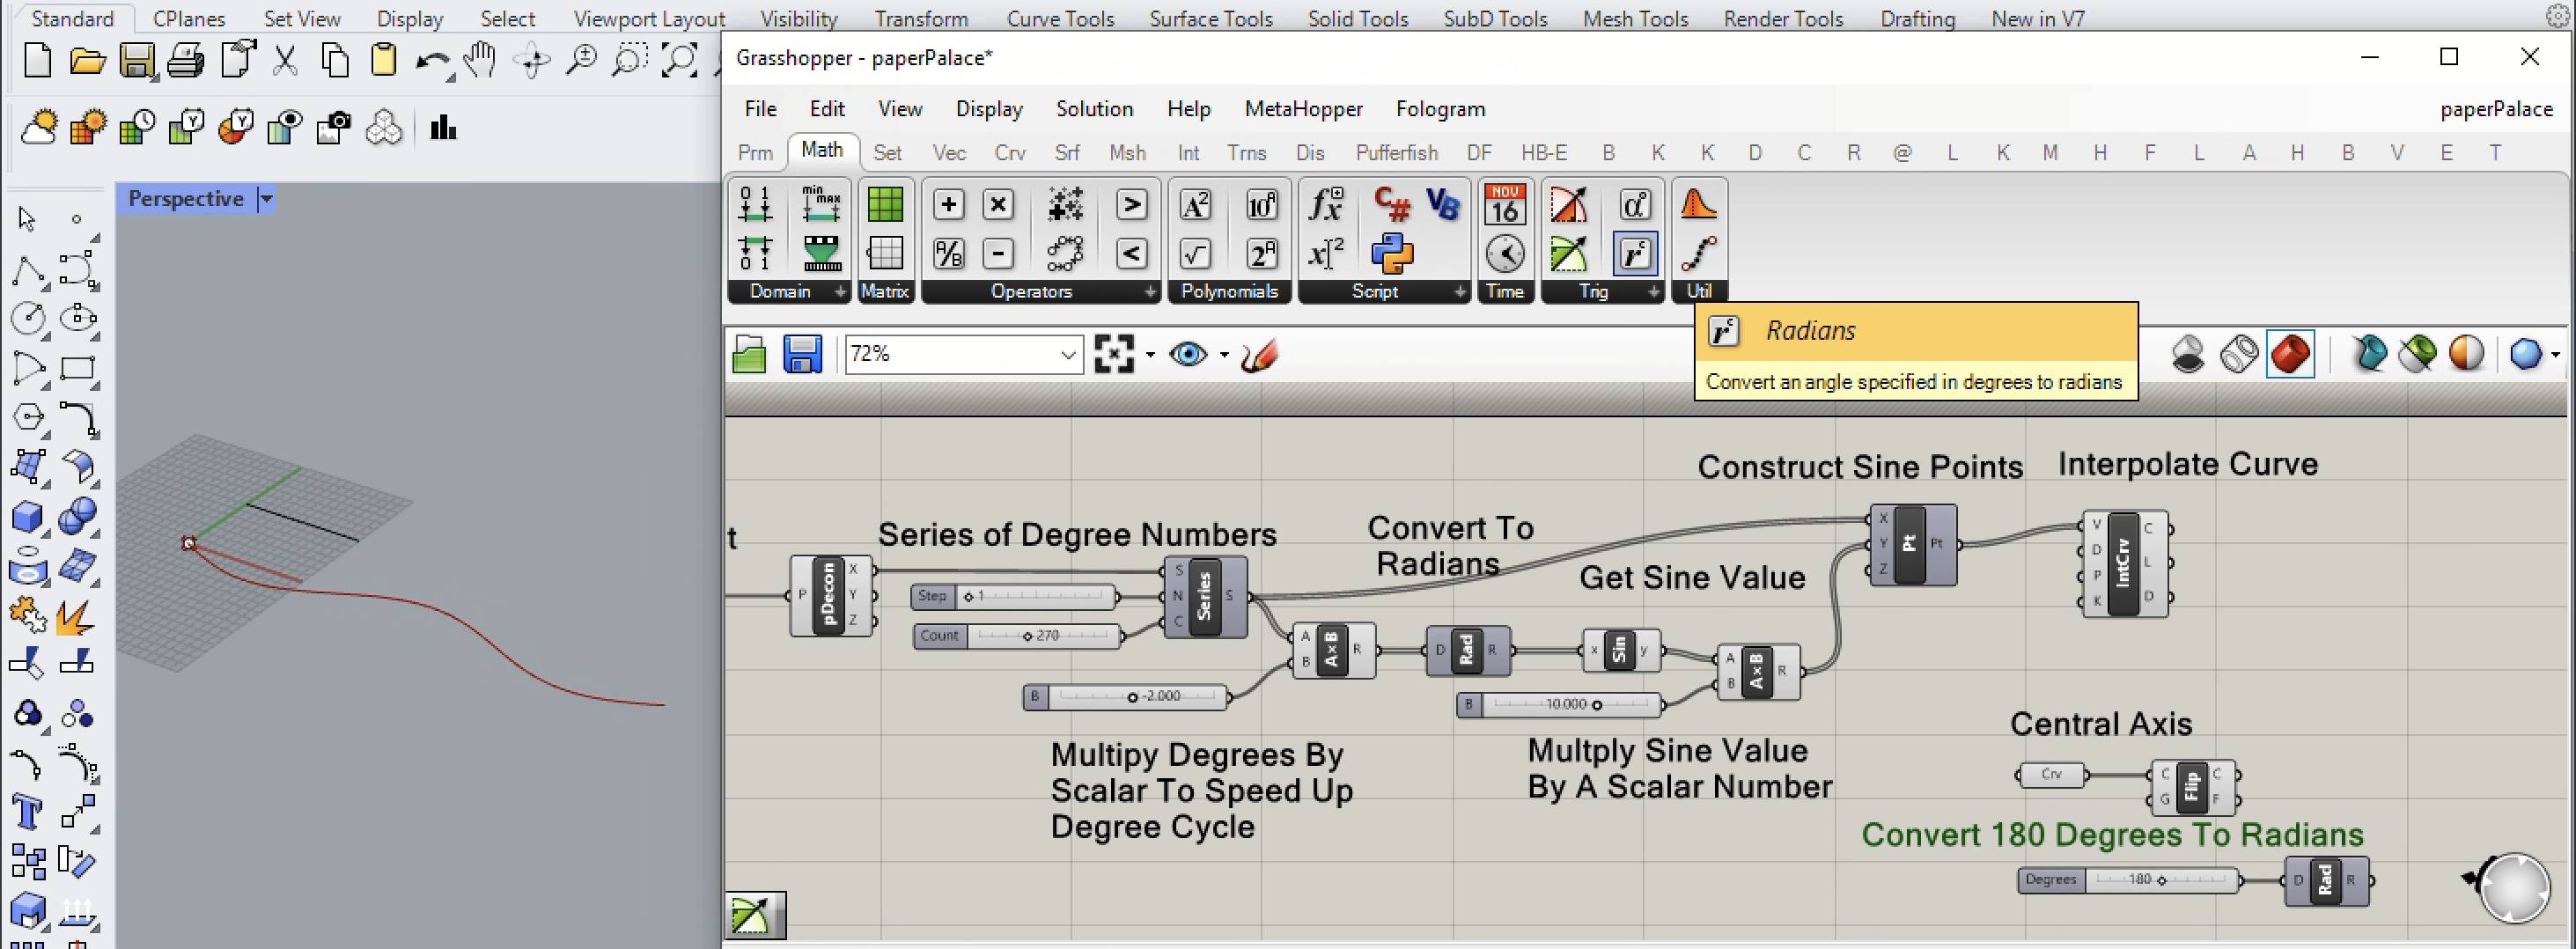Select the Radians component icon in Trig
The image size is (2576, 949).
[1634, 254]
